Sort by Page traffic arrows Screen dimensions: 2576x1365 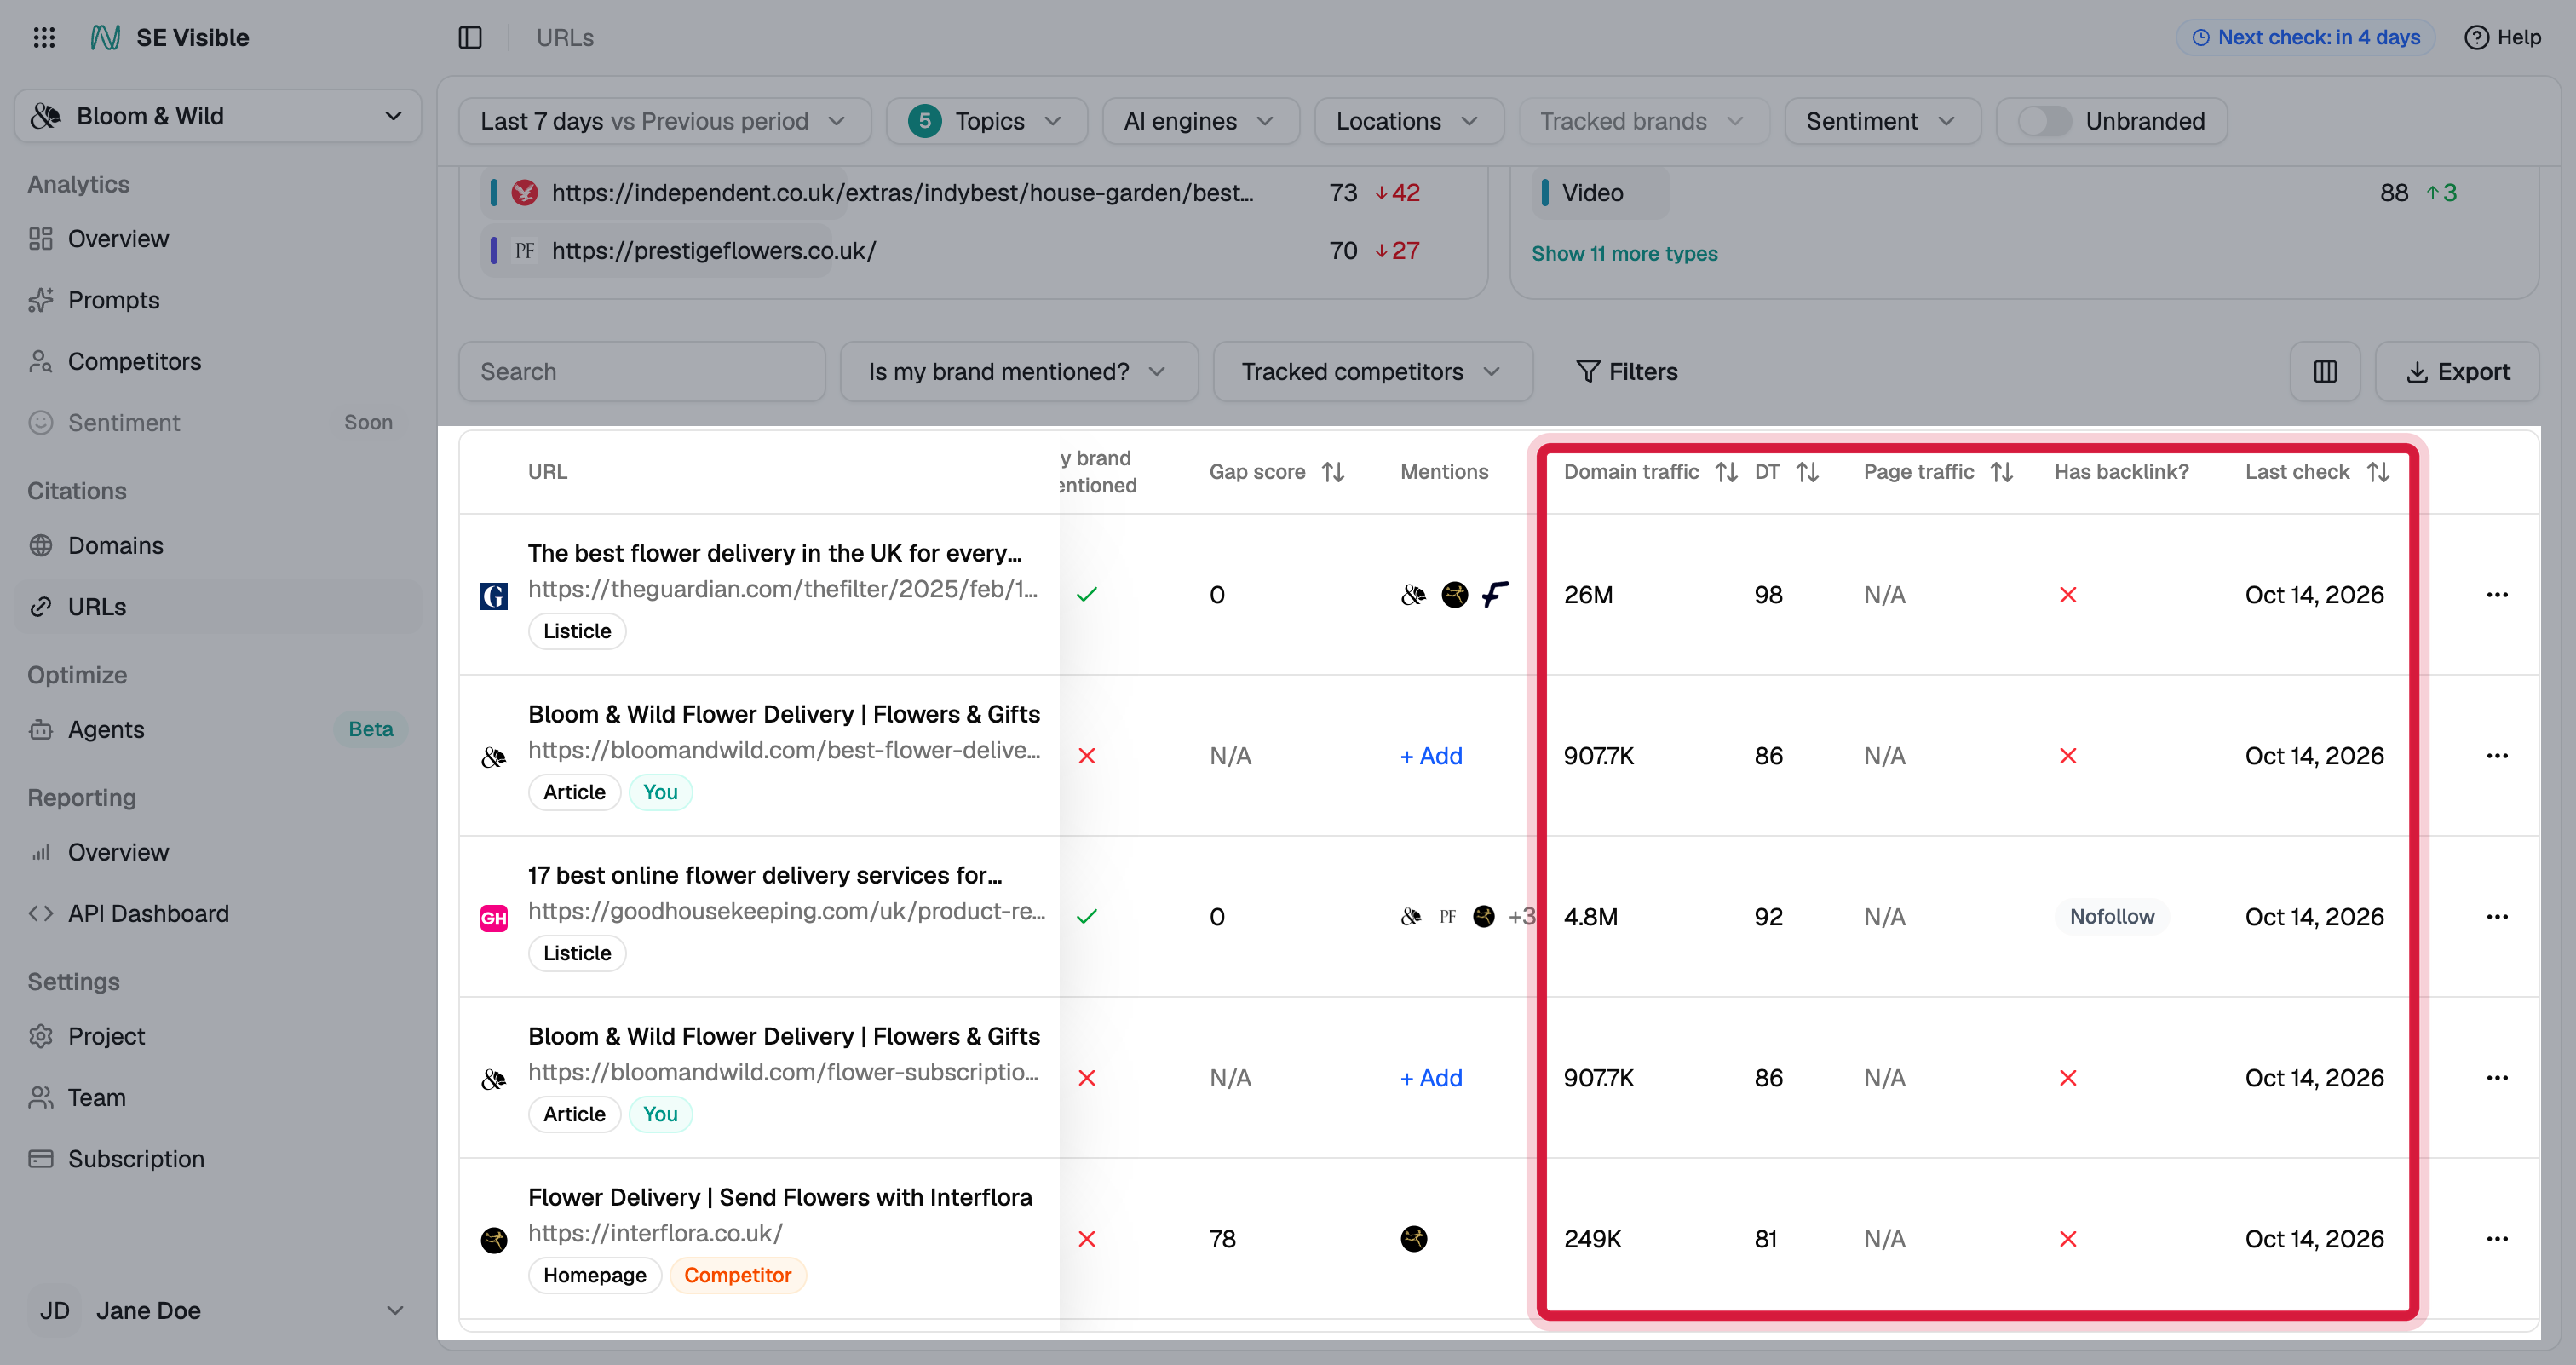click(2001, 472)
